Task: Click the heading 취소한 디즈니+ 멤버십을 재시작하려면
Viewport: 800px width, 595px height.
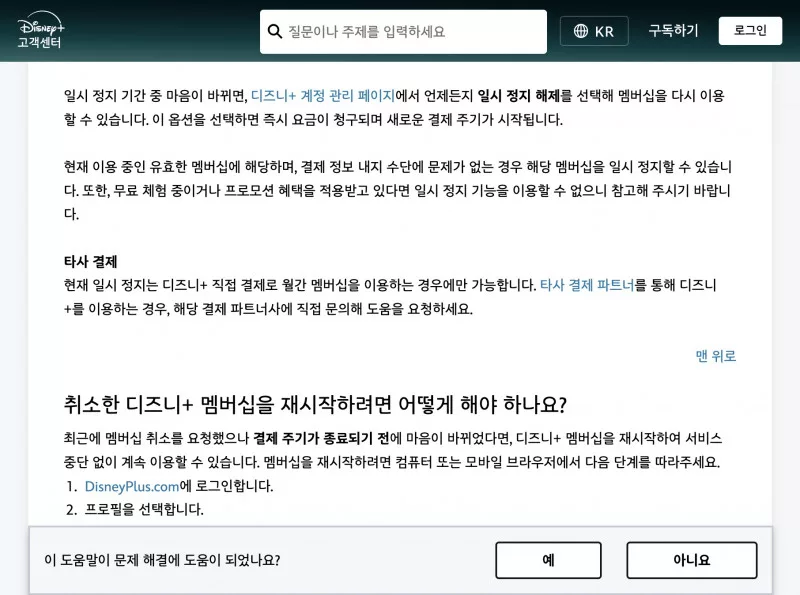Action: tap(315, 404)
